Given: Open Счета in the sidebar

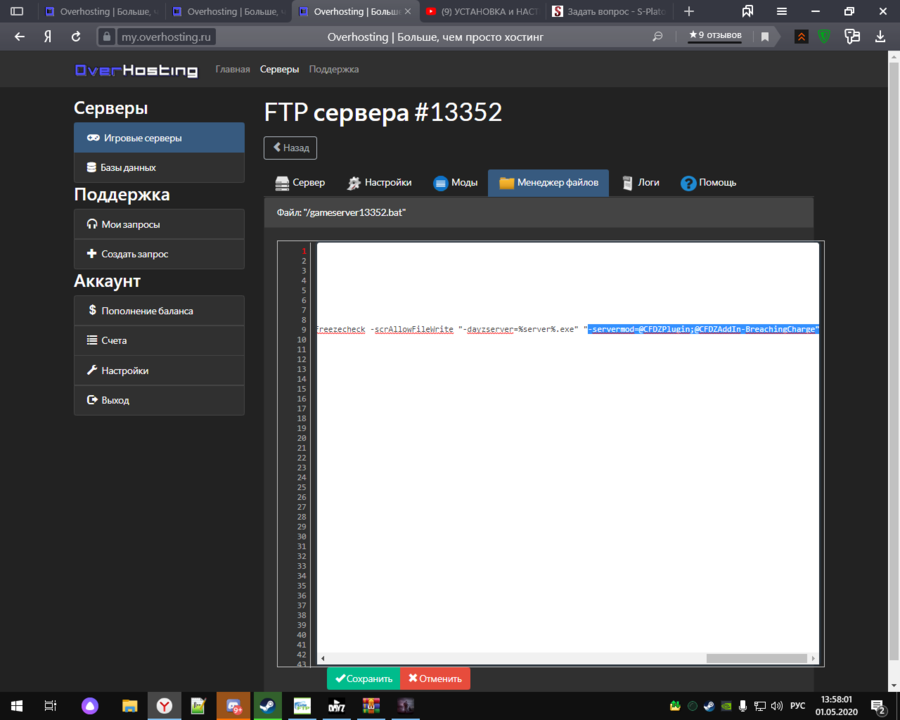Looking at the screenshot, I should point(159,340).
